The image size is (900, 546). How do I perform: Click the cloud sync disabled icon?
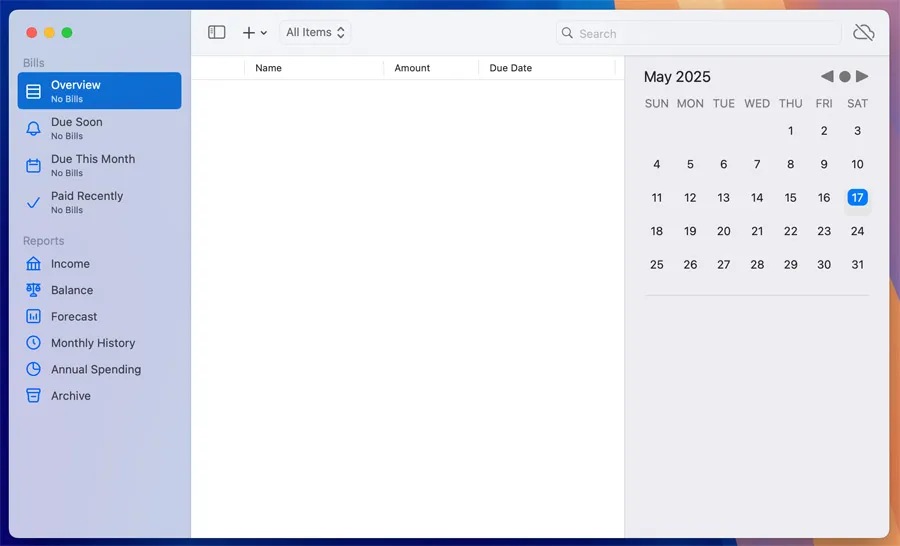pos(863,33)
